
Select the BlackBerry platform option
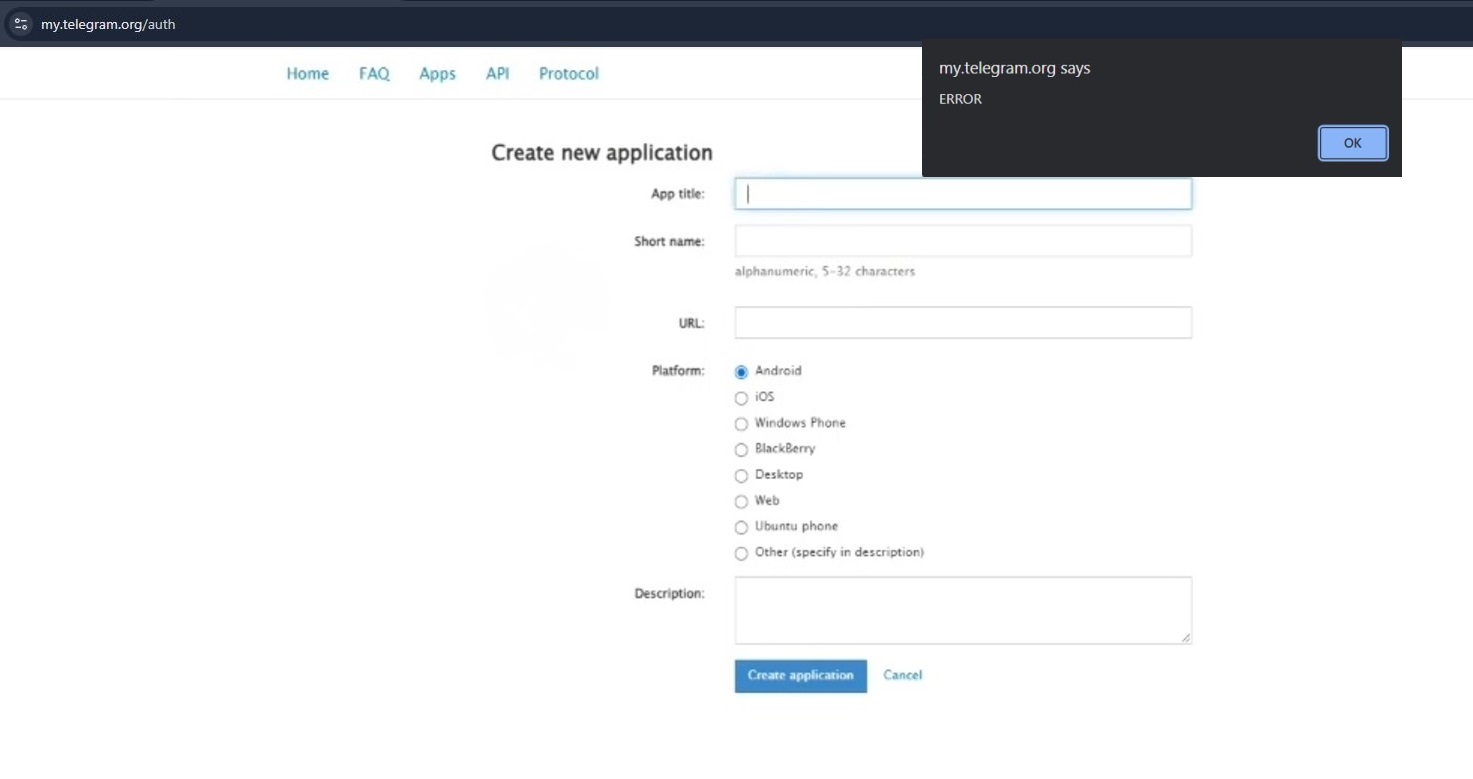point(741,450)
